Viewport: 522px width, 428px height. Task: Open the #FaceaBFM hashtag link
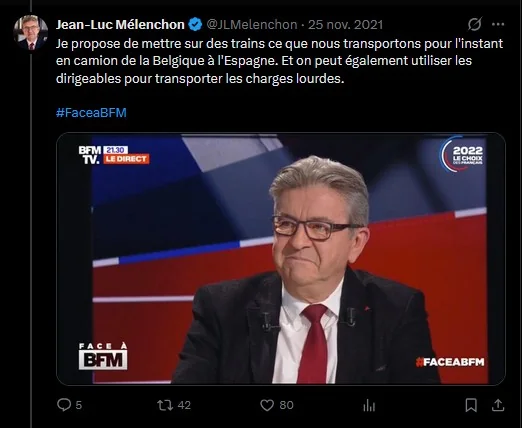[91, 113]
